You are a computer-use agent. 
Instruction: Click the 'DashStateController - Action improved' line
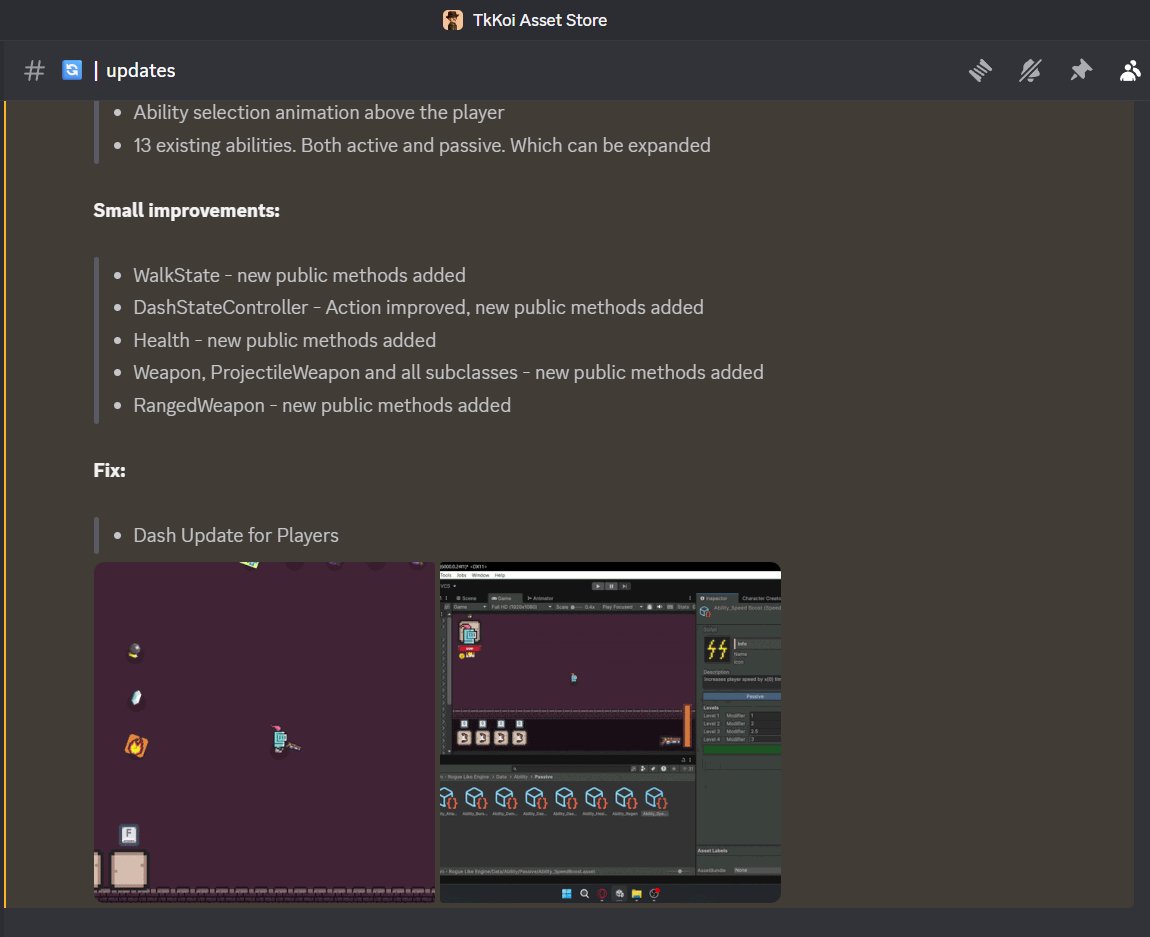(418, 307)
